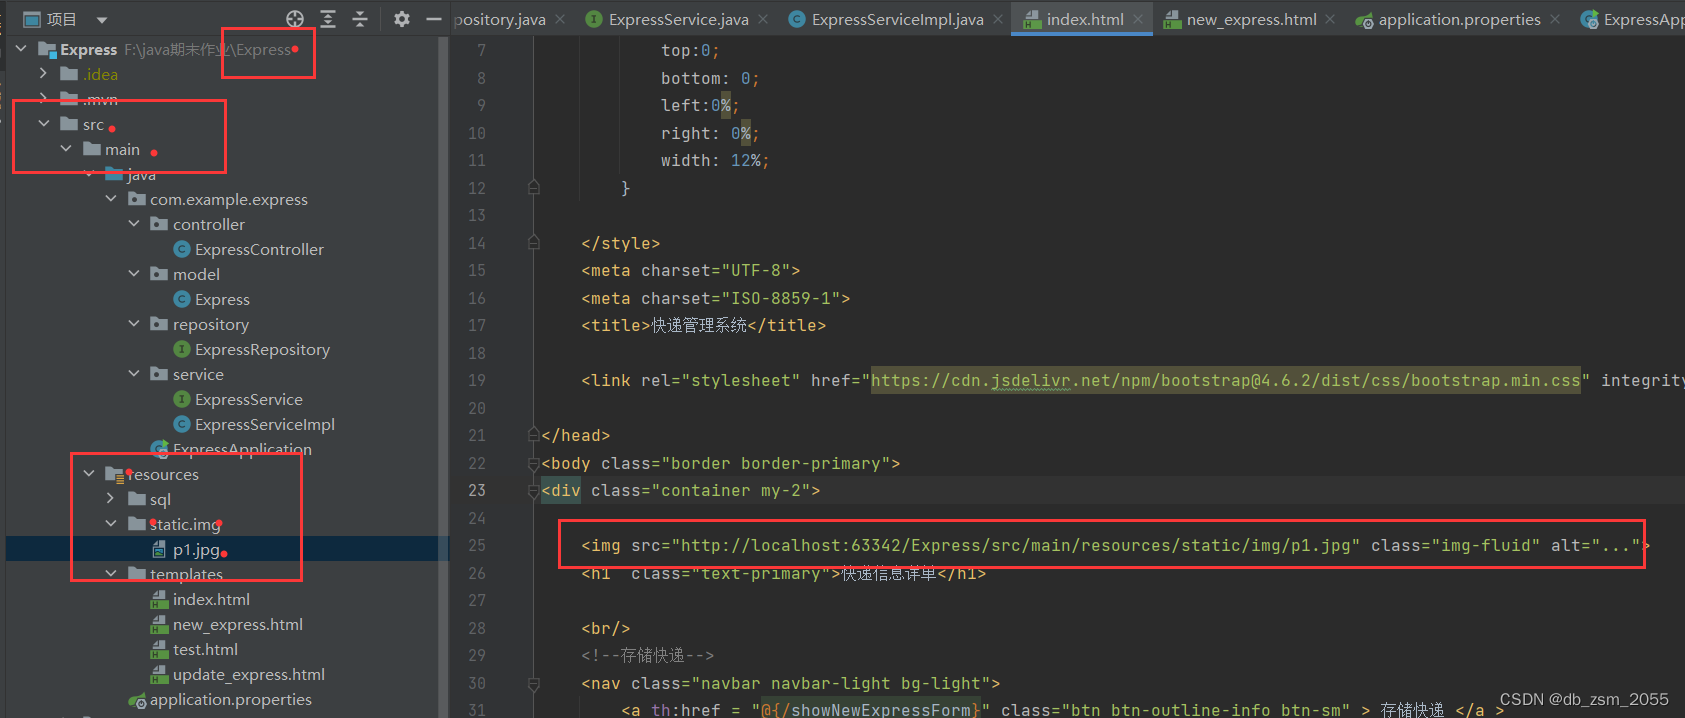Collapse the templates folder
1685x718 pixels.
pos(111,573)
